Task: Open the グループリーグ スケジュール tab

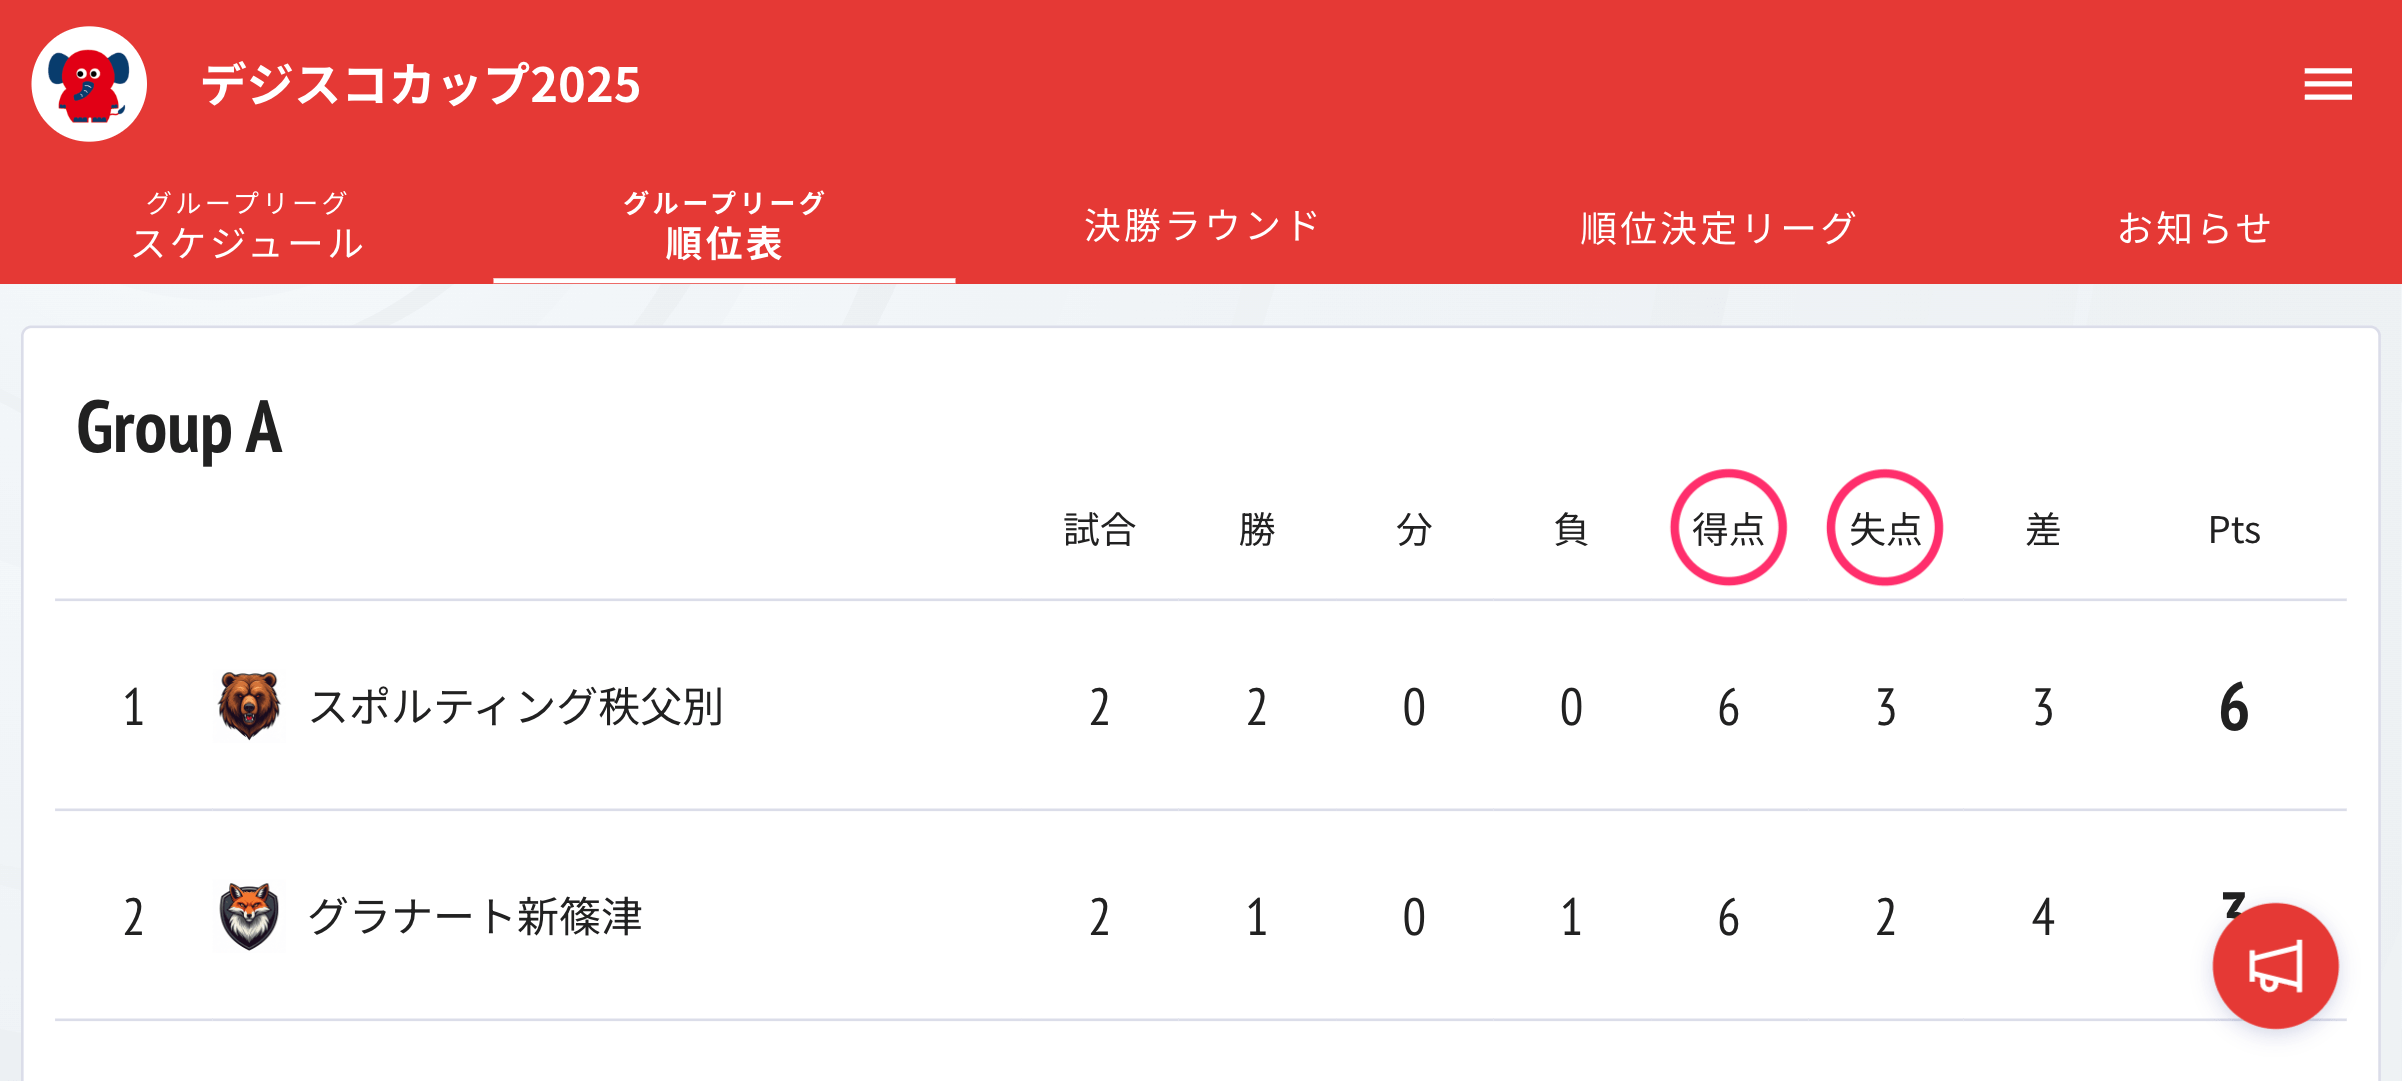Action: [x=247, y=227]
